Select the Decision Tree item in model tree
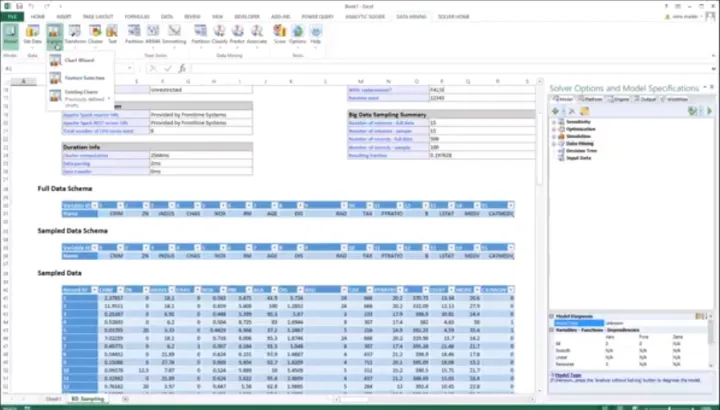Screen dimensions: 720x410 (581, 149)
